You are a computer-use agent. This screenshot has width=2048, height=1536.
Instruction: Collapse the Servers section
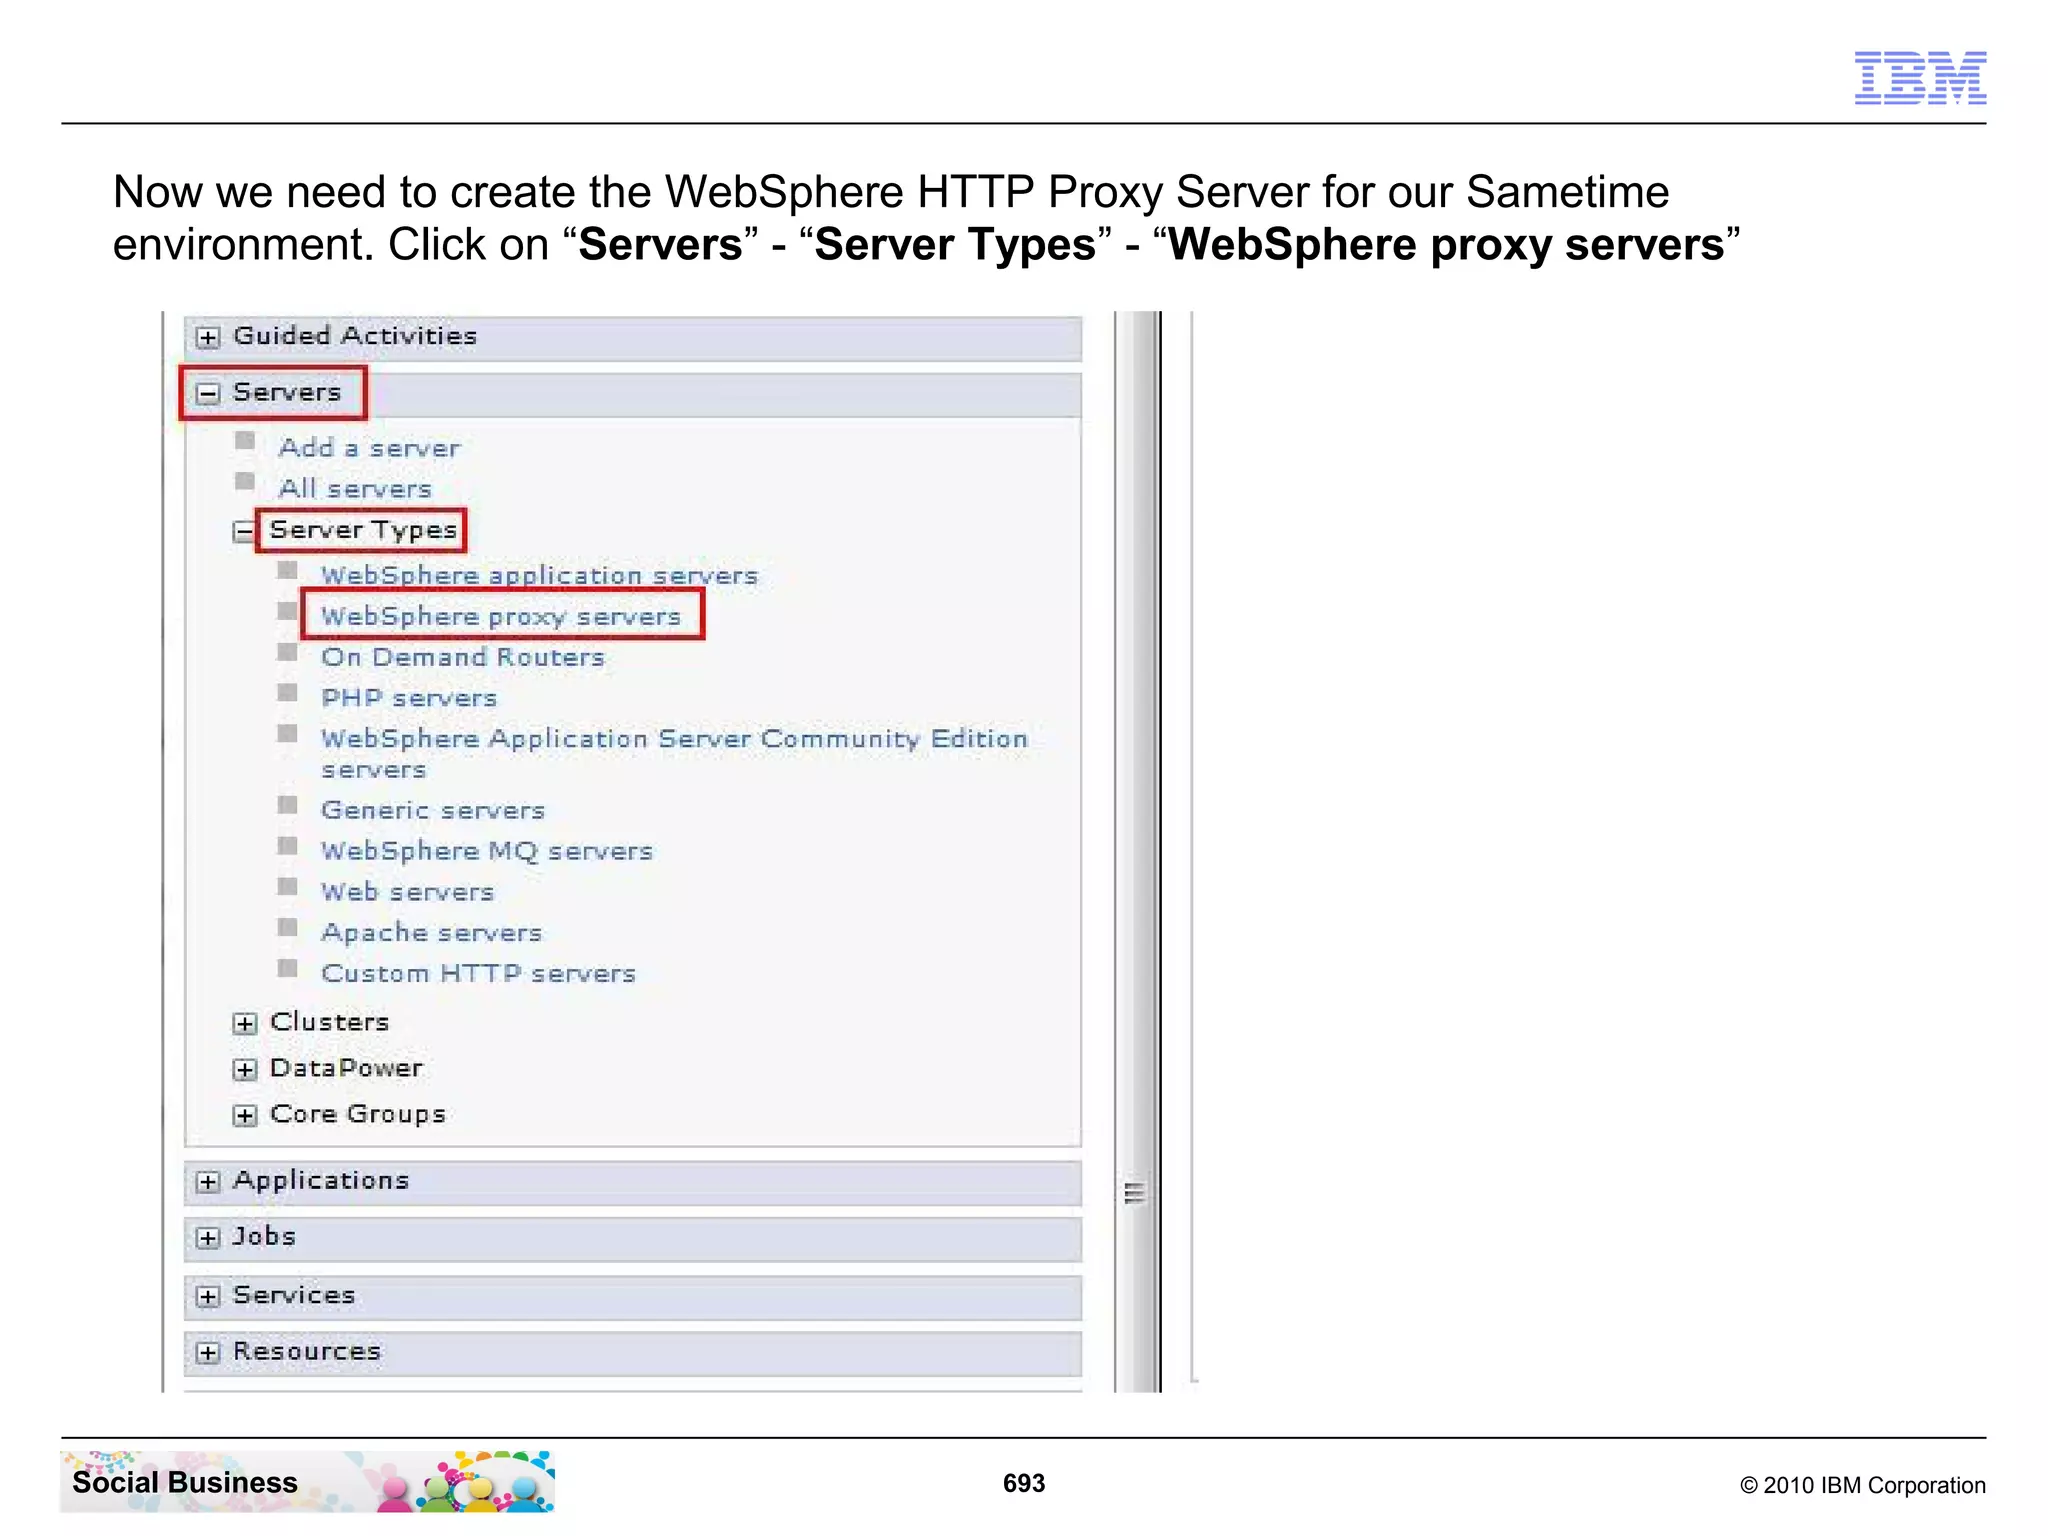pyautogui.click(x=208, y=394)
